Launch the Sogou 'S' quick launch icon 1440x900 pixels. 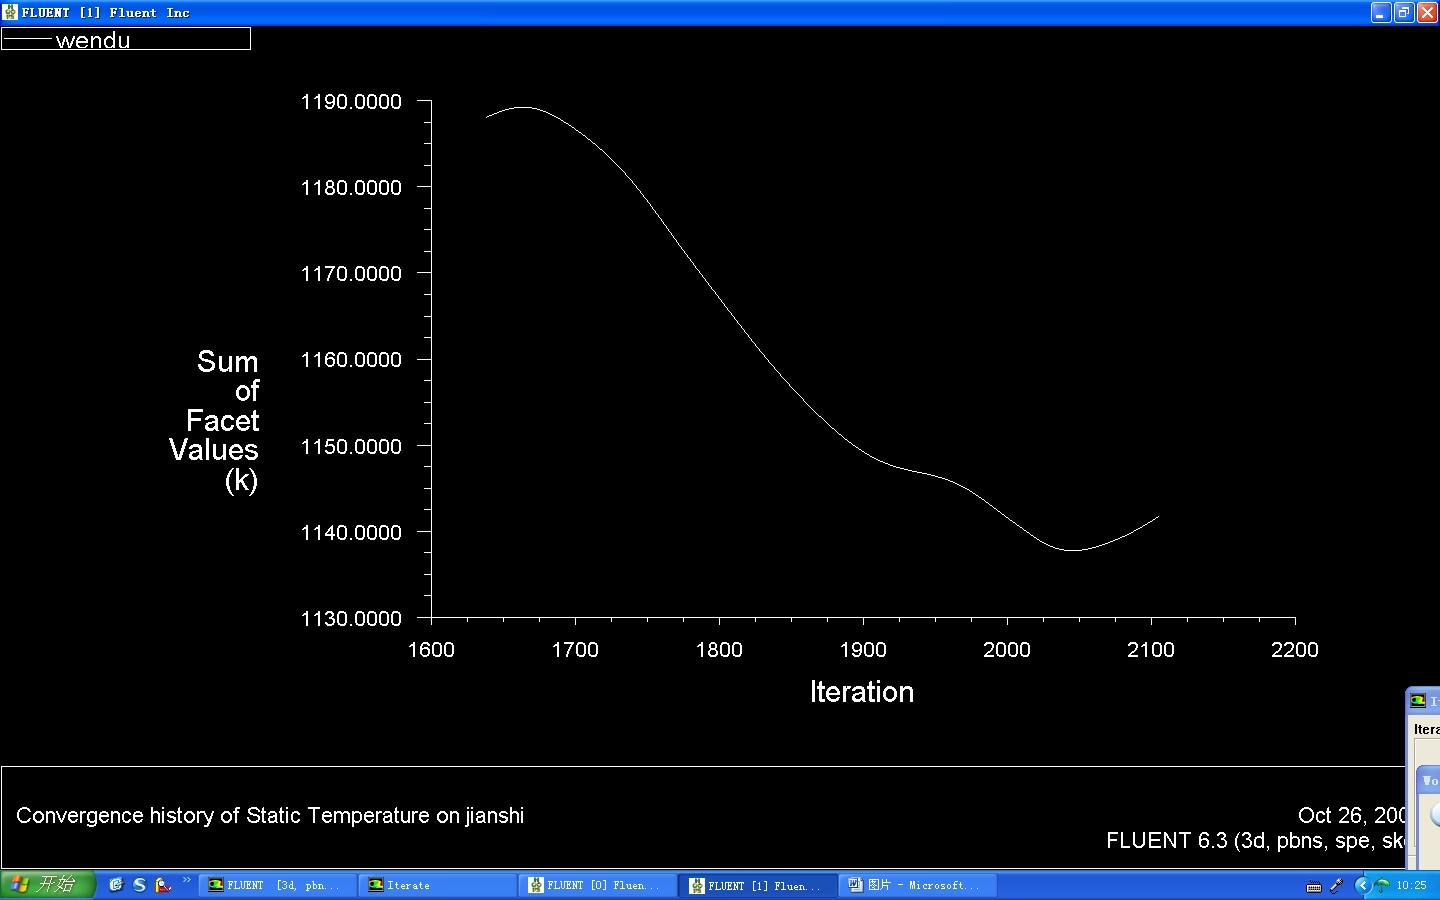click(x=139, y=885)
